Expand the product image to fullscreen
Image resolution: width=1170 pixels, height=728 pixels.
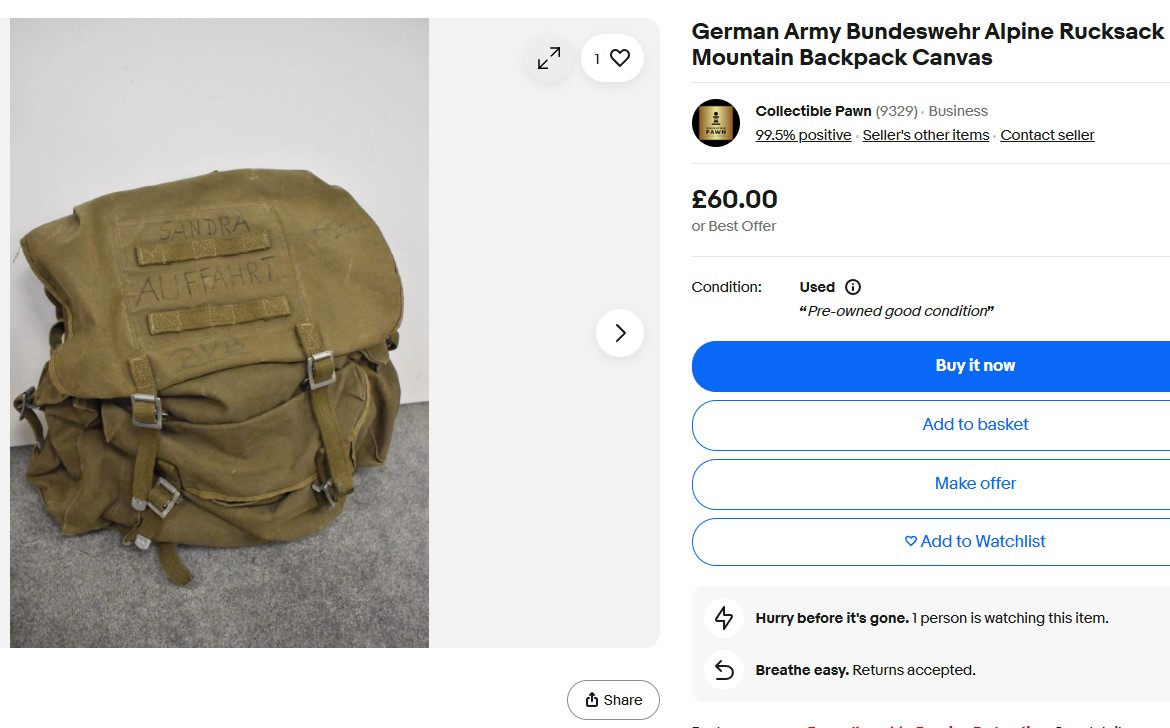[x=549, y=59]
